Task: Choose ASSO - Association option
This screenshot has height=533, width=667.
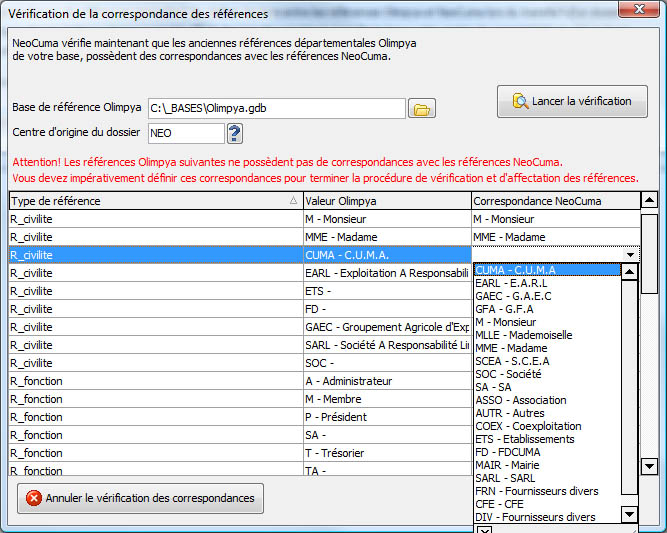Action: pos(547,400)
